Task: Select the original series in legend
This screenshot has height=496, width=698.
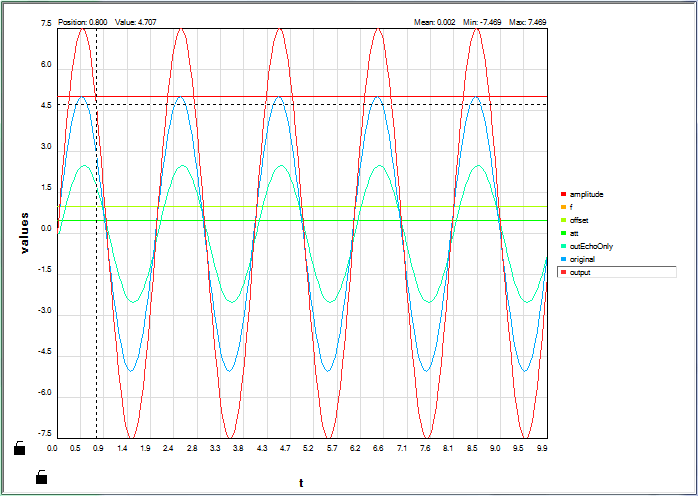Action: [581, 258]
